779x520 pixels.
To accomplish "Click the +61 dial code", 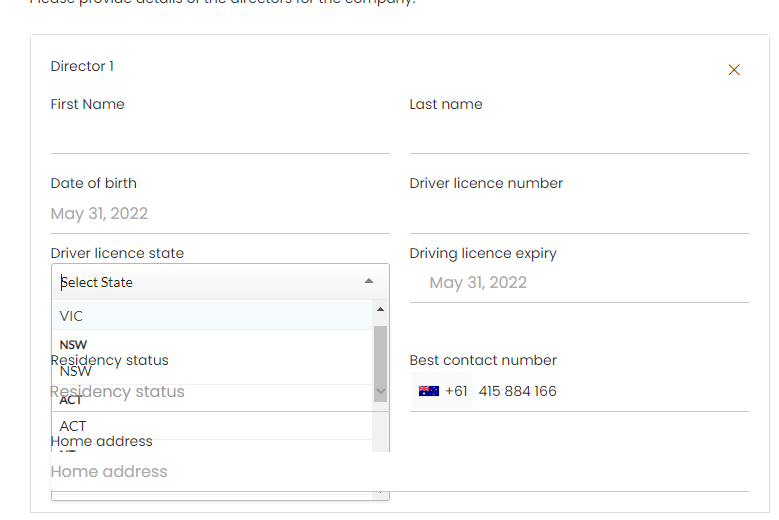I will 456,391.
